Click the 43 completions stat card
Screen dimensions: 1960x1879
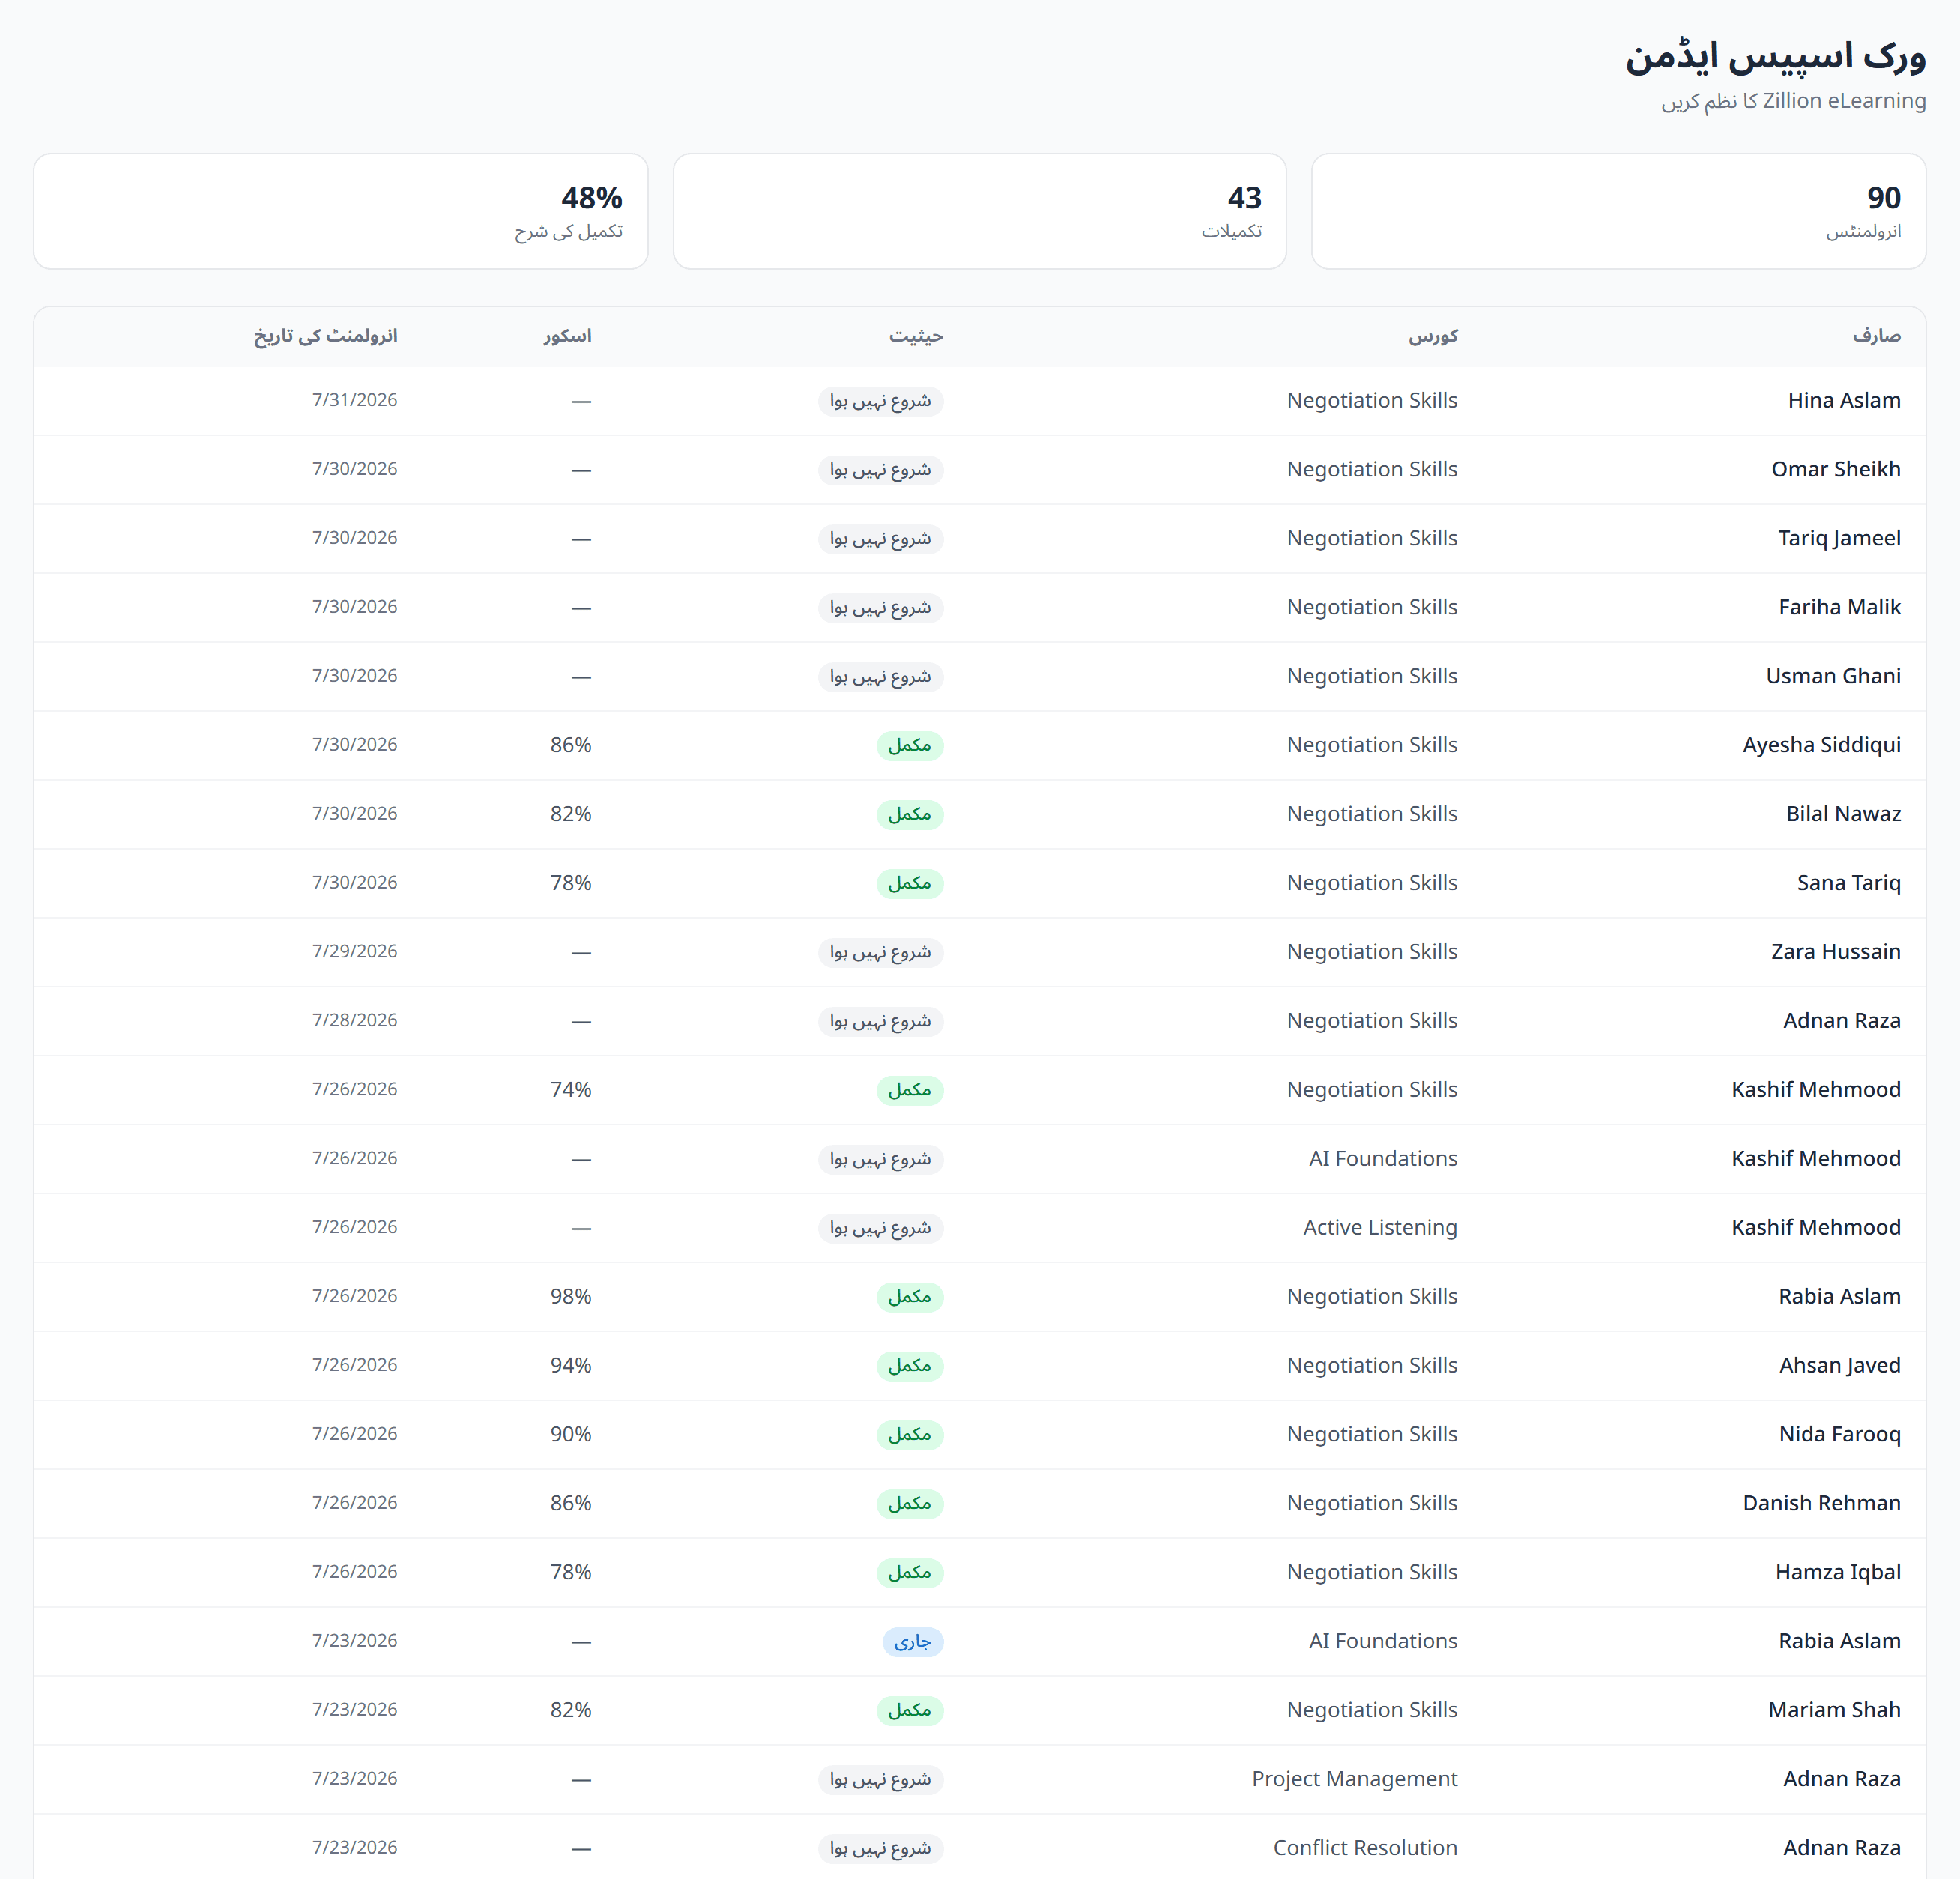click(979, 211)
